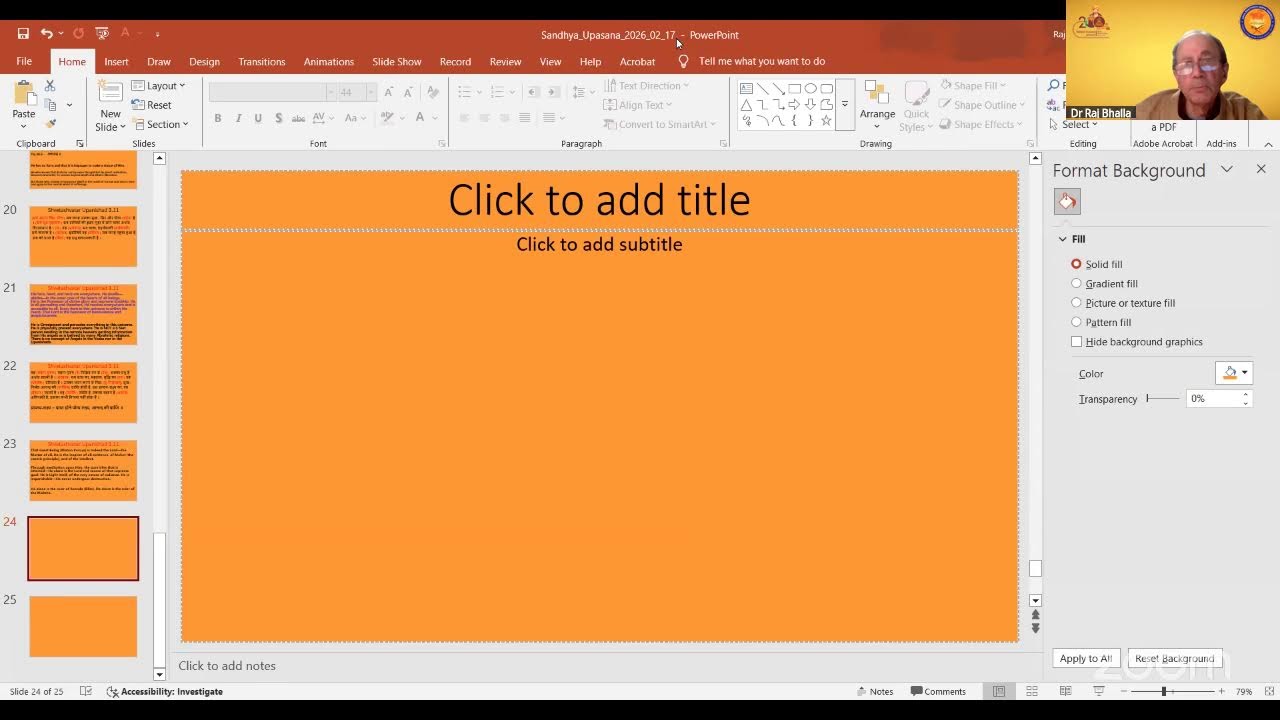Click Reset Background button
Image resolution: width=1280 pixels, height=720 pixels.
pos(1174,659)
